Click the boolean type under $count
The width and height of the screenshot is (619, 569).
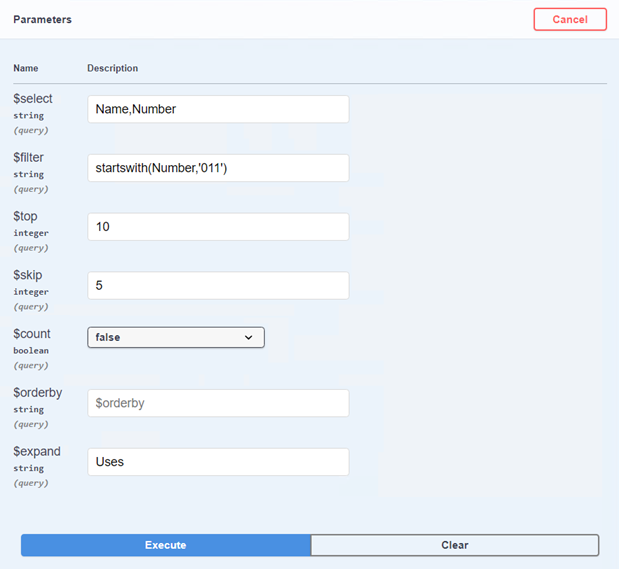(31, 351)
